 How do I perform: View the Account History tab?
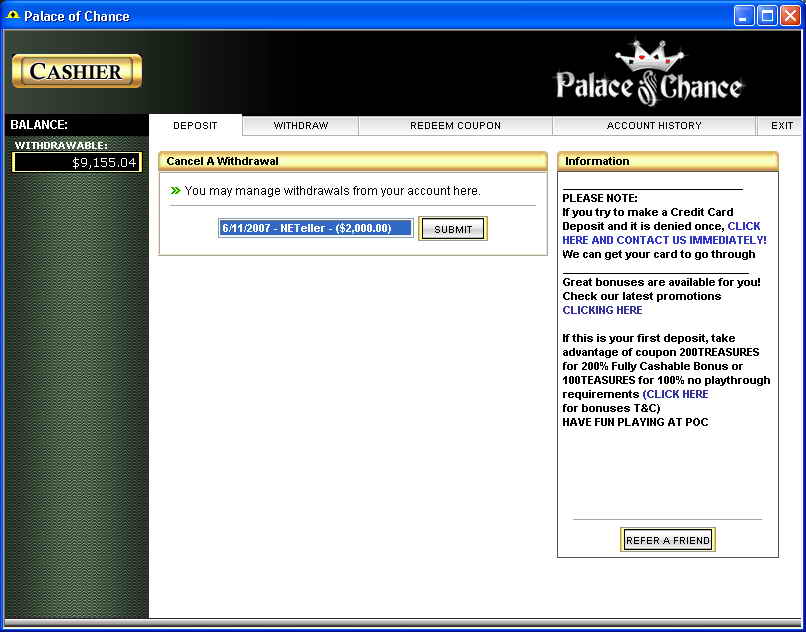click(x=654, y=126)
